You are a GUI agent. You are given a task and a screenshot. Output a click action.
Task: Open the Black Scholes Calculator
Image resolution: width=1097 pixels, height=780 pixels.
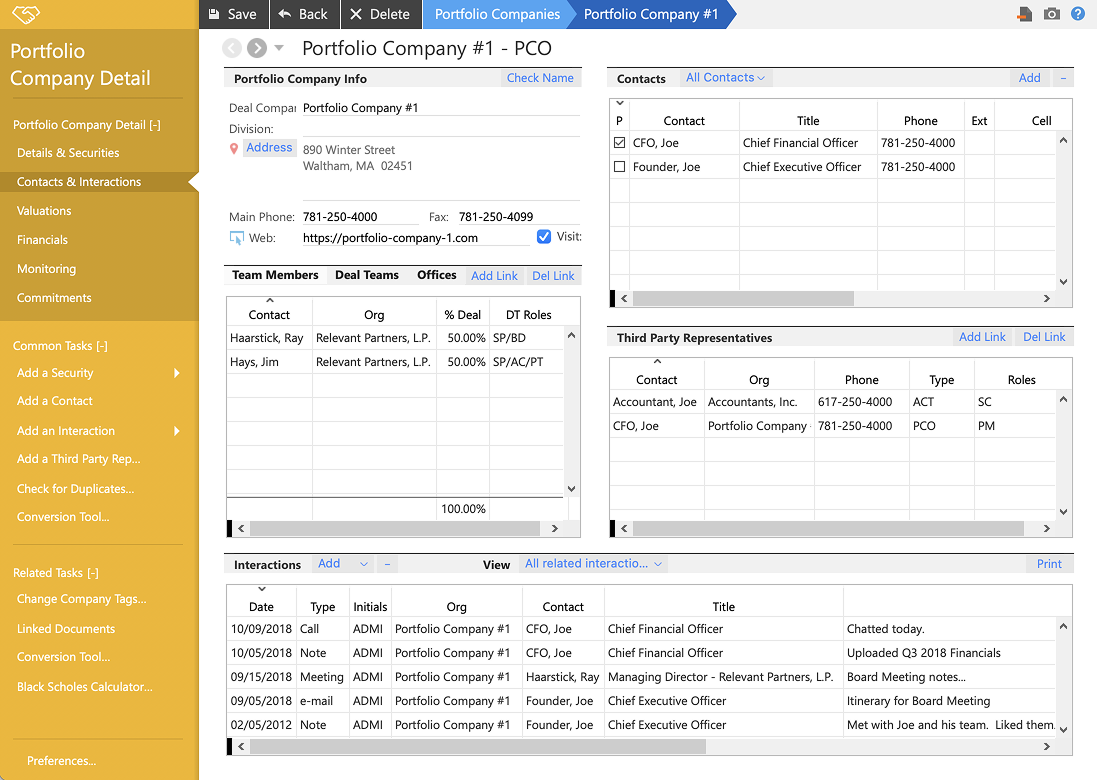85,687
